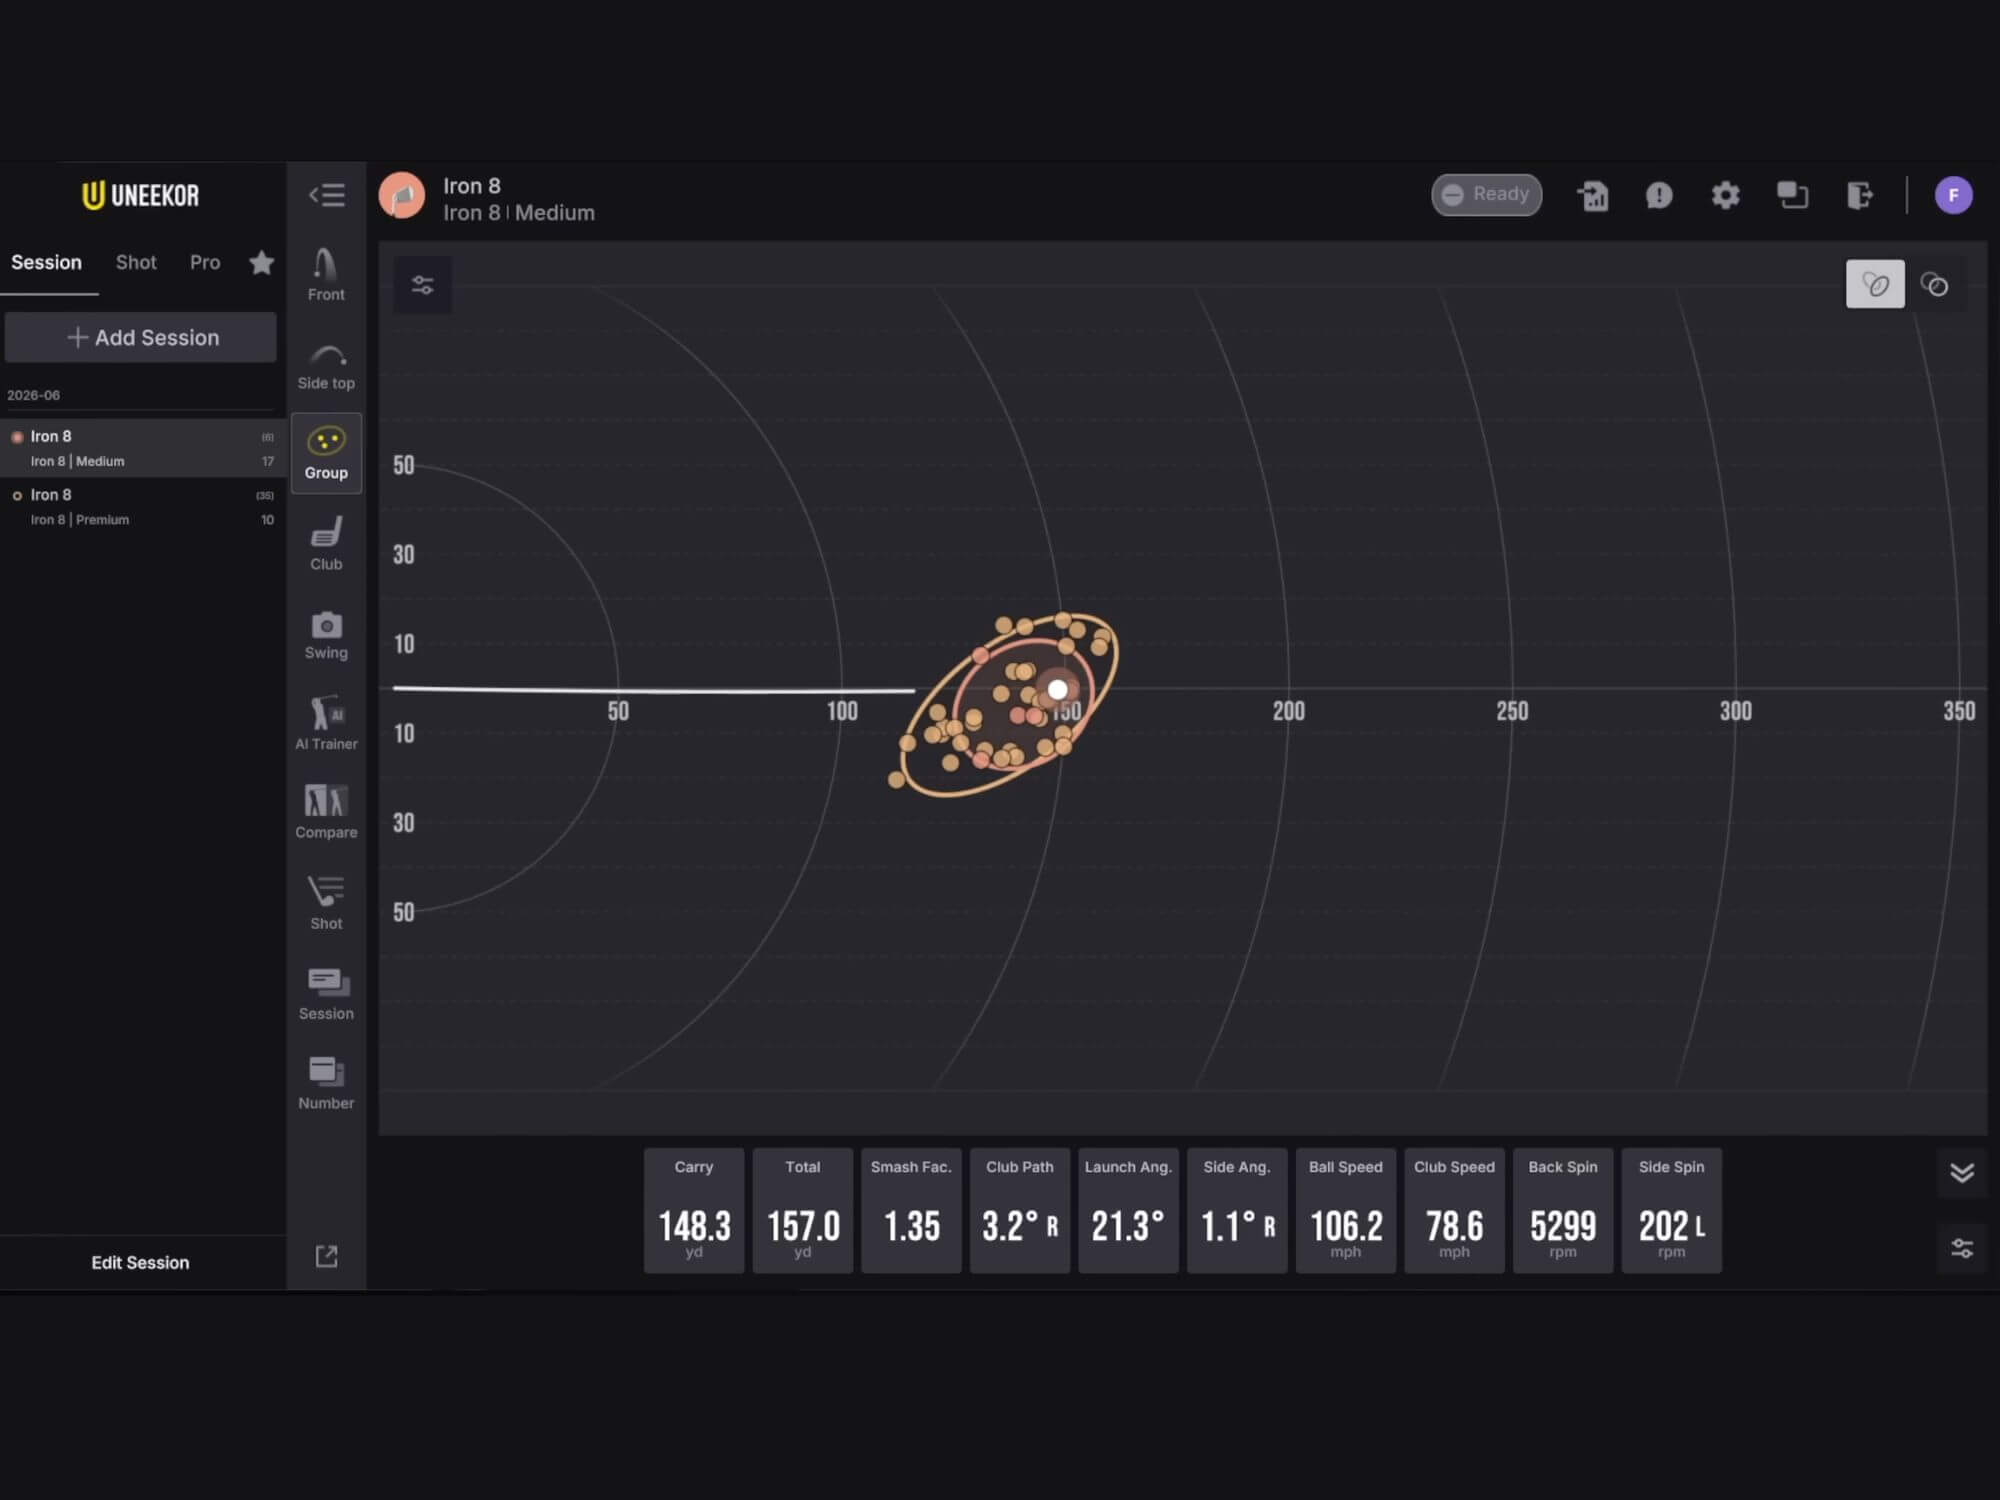2000x1500 pixels.
Task: Click the 2026-06 date label
Action: click(33, 395)
